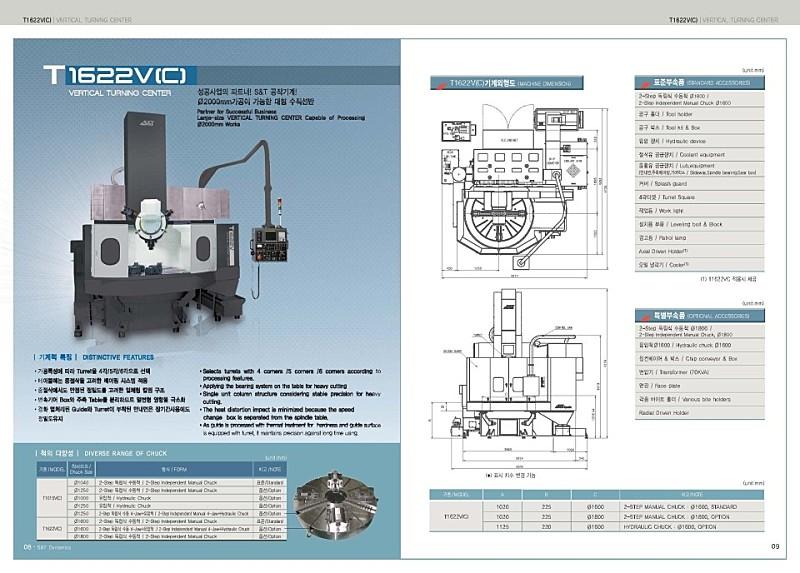The width and height of the screenshot is (800, 573).
Task: Click the top-right 'T1622V(C)' page header
Action: point(684,20)
